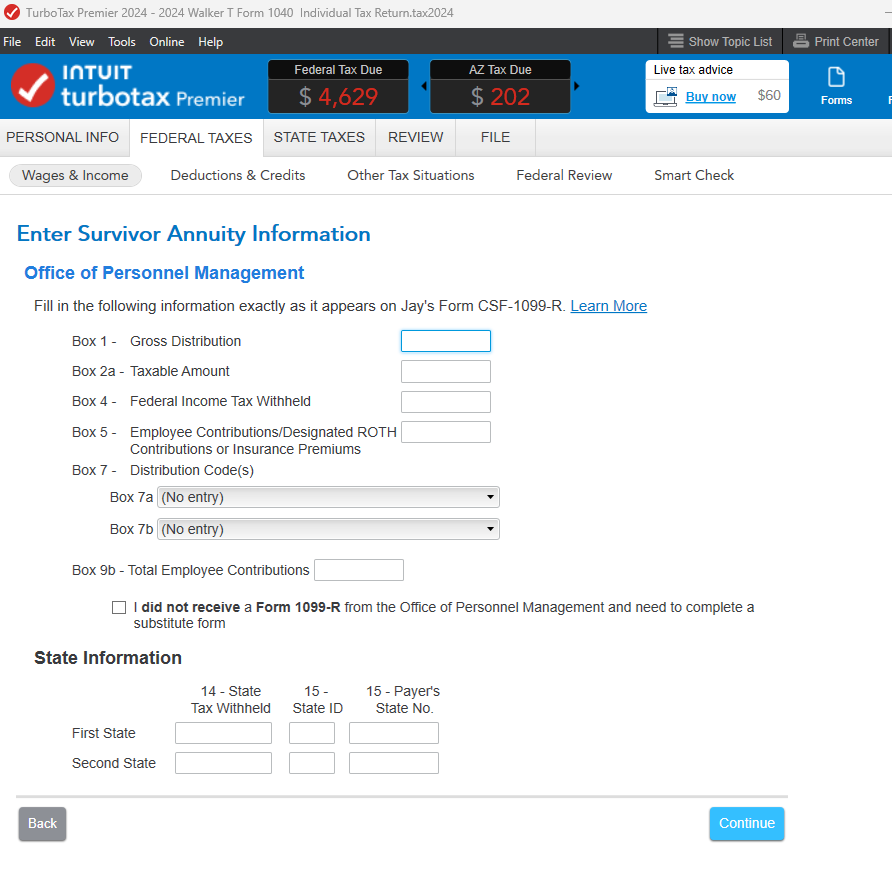This screenshot has height=887, width=892.
Task: Open the Tools menu
Action: pyautogui.click(x=122, y=42)
